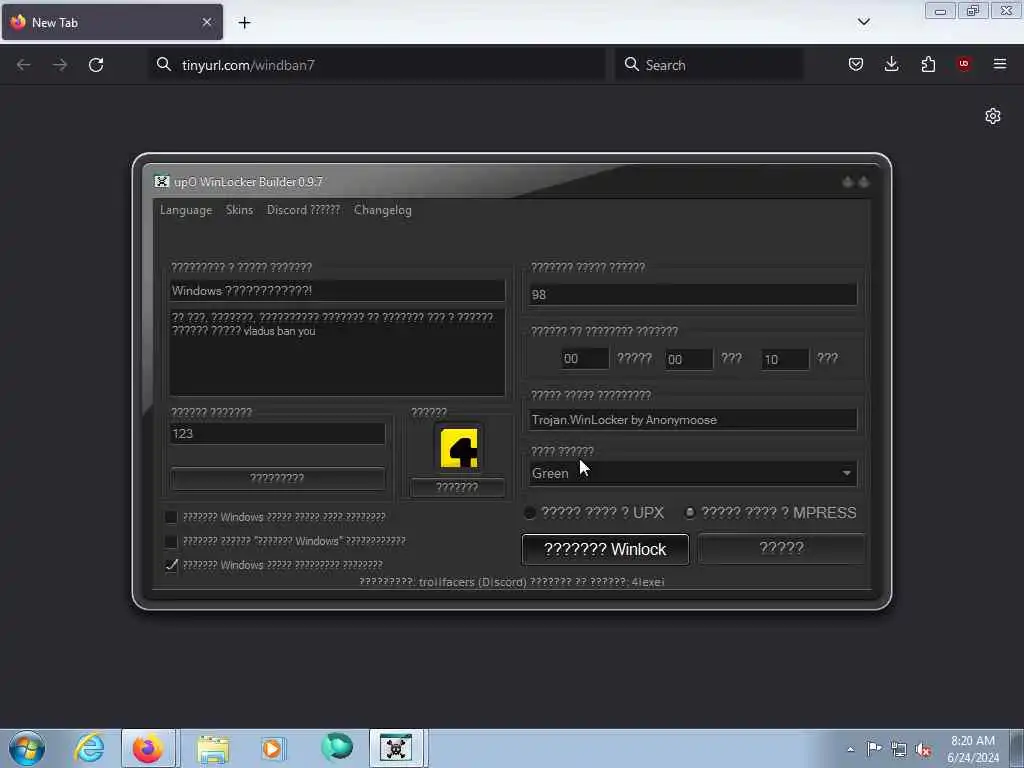Open the Changelog menu

[383, 210]
